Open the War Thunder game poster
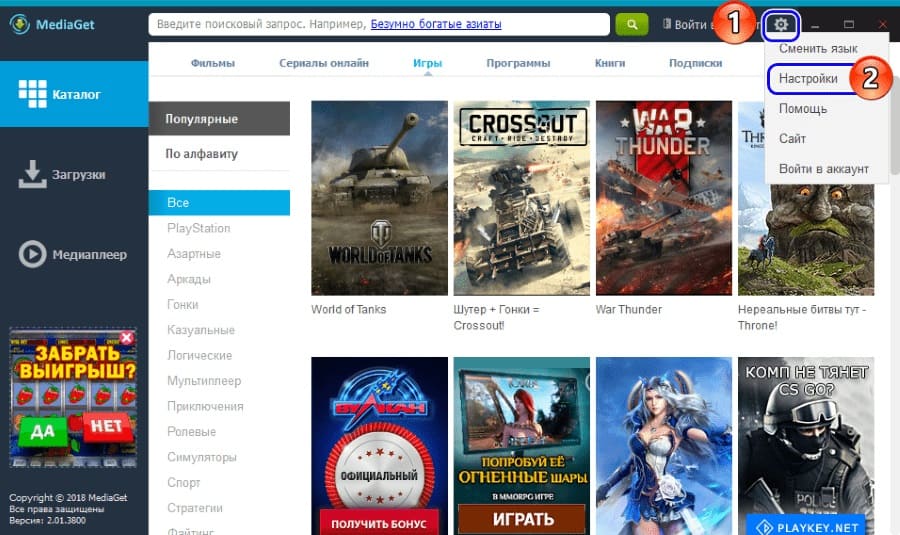900x535 pixels. click(664, 198)
